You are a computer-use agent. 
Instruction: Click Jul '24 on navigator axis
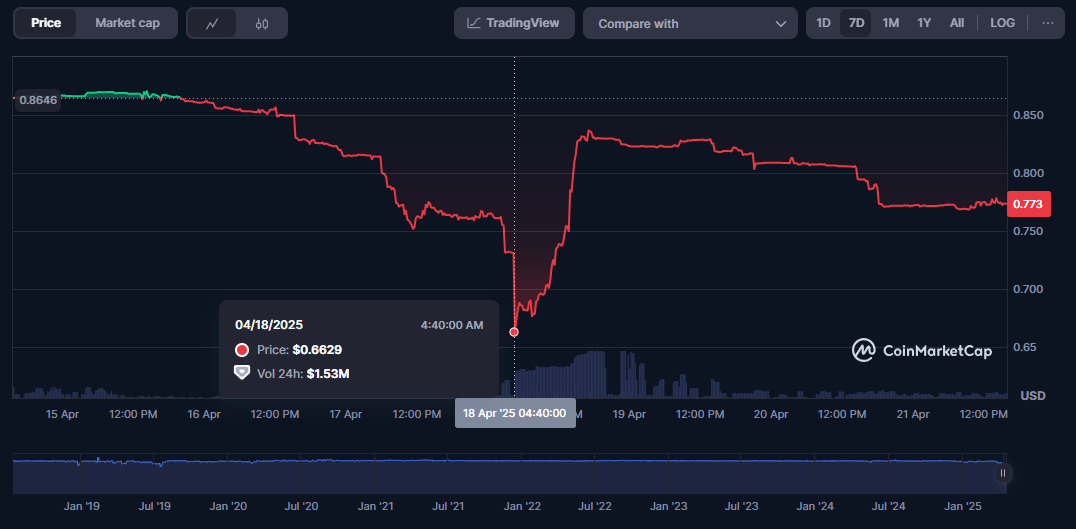(889, 506)
